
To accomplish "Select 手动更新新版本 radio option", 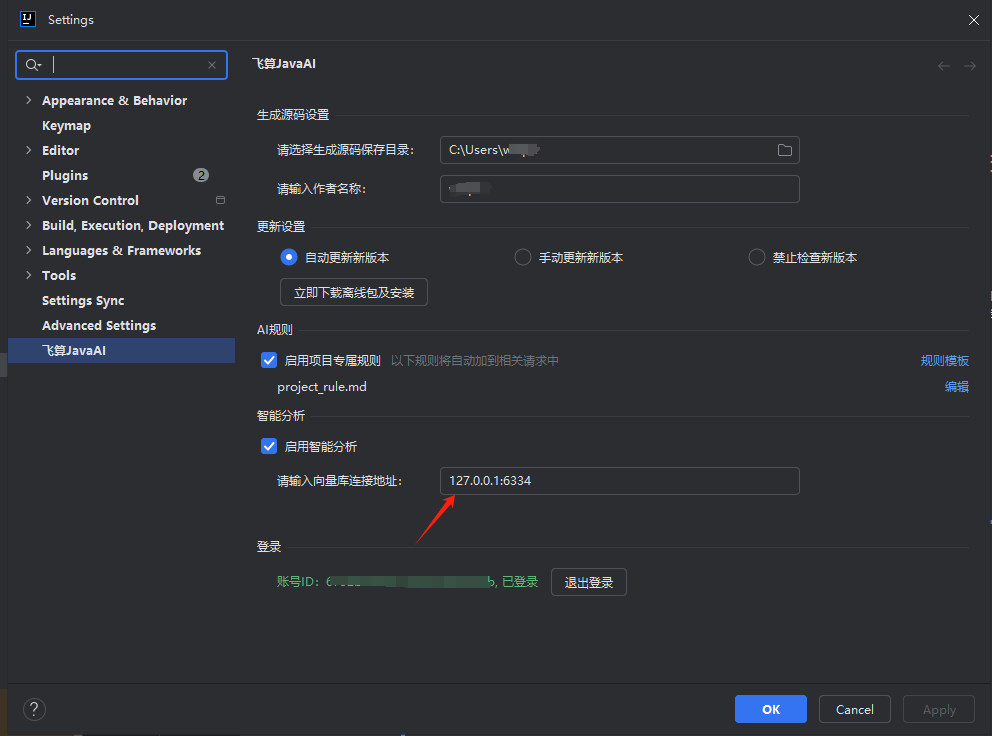I will [x=523, y=258].
